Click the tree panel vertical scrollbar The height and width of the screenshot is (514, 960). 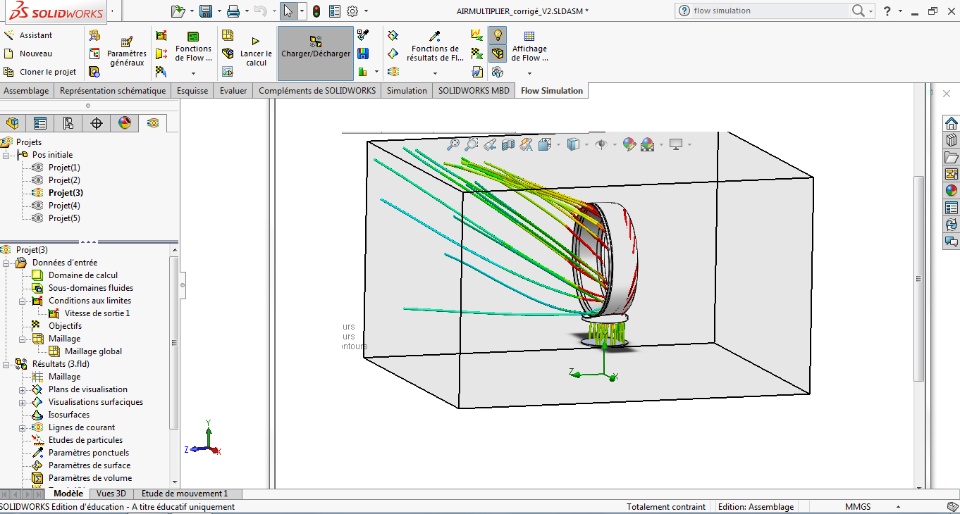174,343
